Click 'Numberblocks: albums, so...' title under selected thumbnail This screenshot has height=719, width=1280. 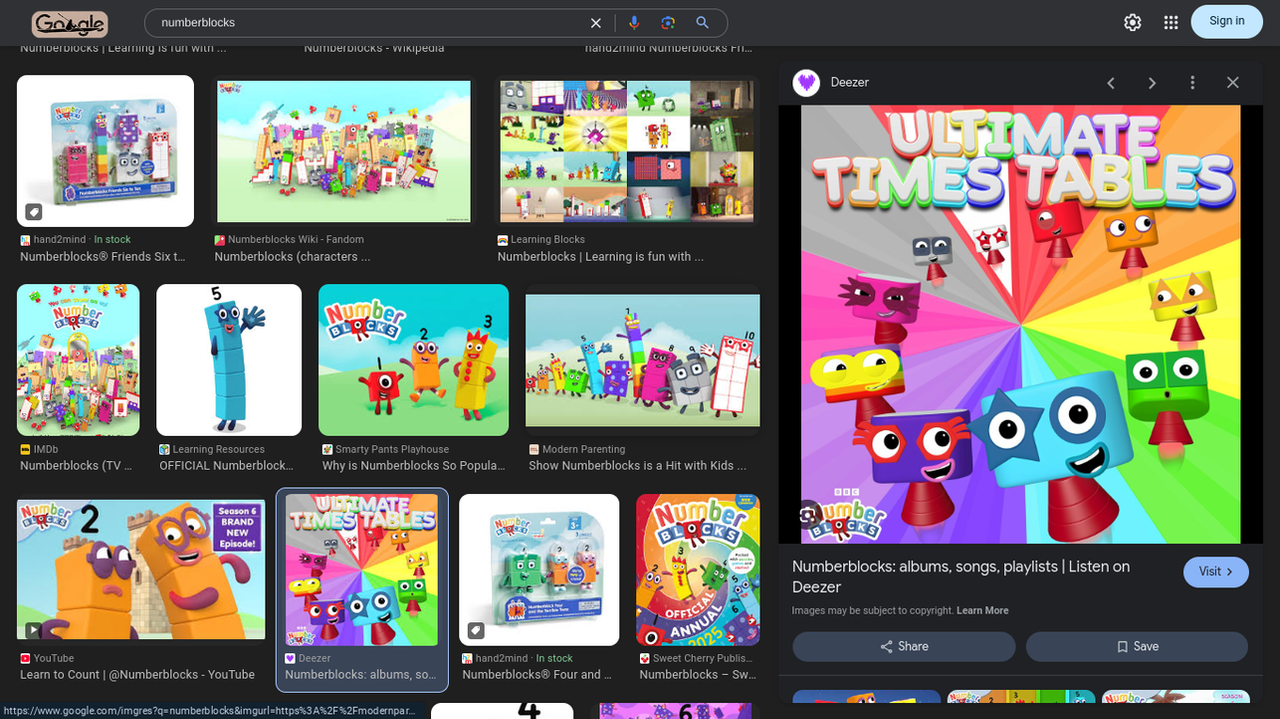click(361, 675)
